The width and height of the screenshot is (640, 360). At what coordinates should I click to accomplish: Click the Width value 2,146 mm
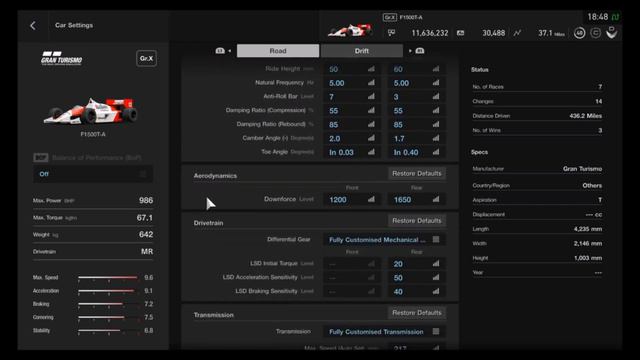click(x=588, y=244)
